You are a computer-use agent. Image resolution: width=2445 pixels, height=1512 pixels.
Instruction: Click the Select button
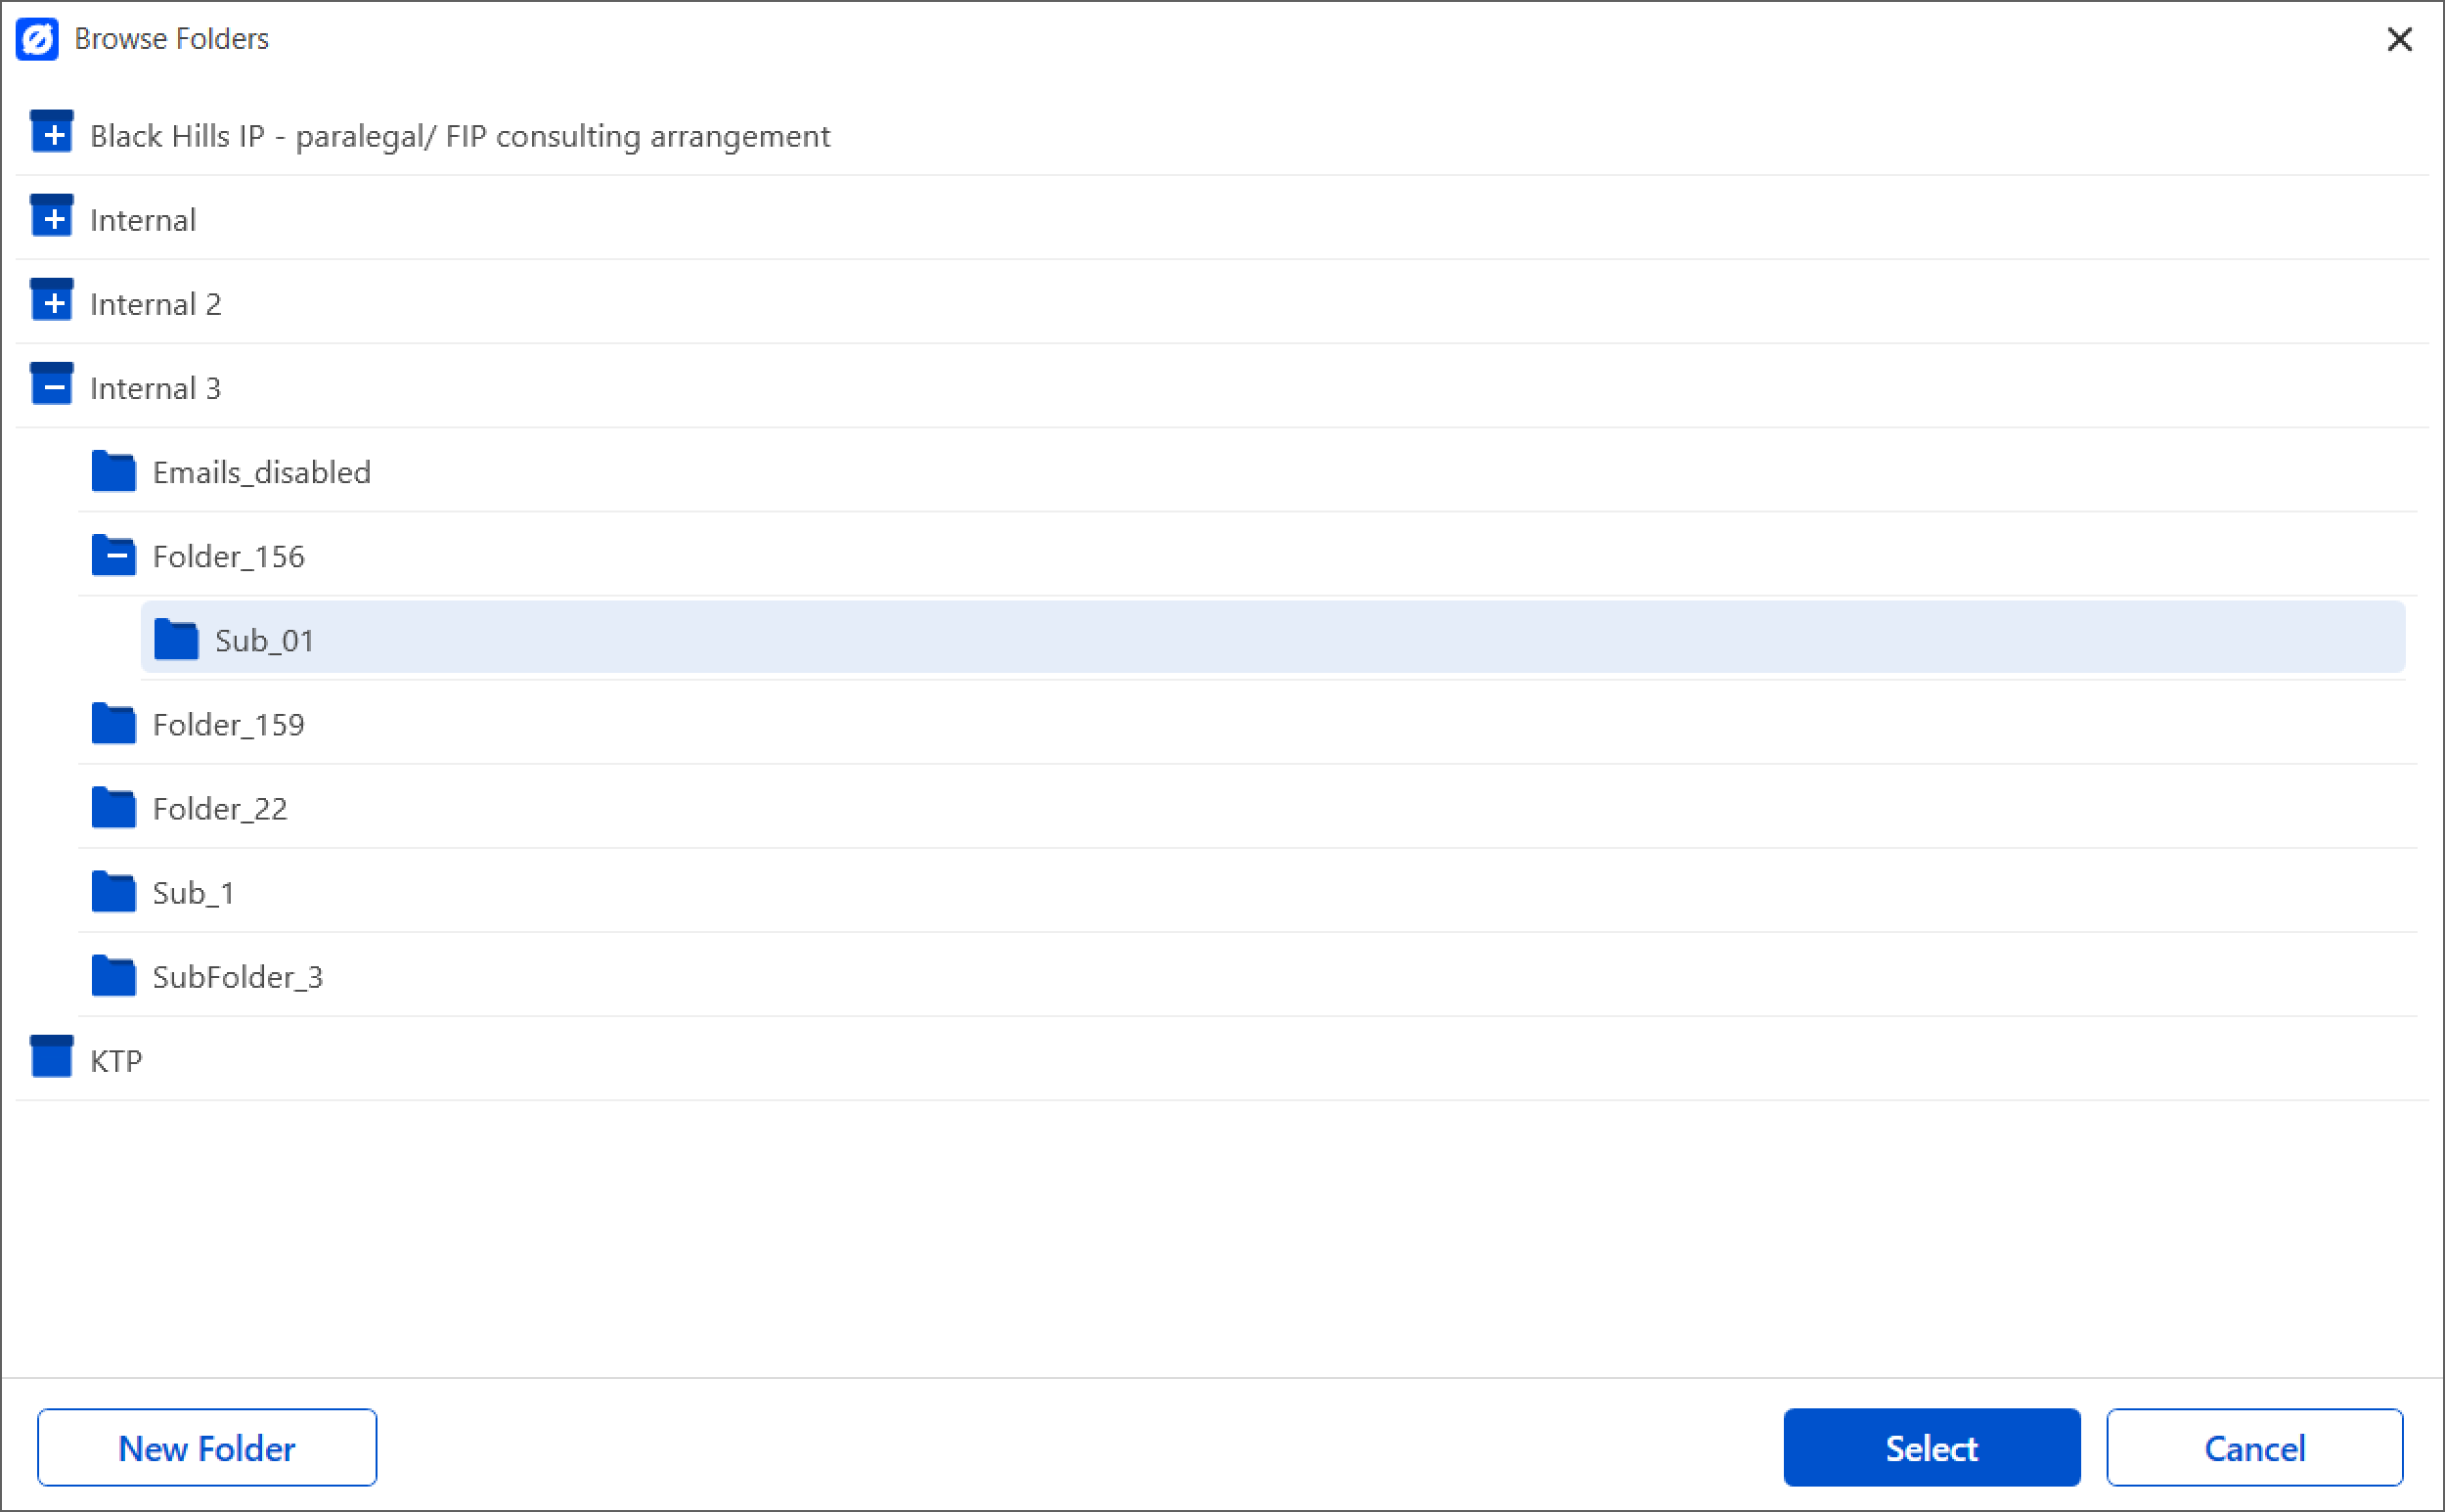coord(1931,1447)
